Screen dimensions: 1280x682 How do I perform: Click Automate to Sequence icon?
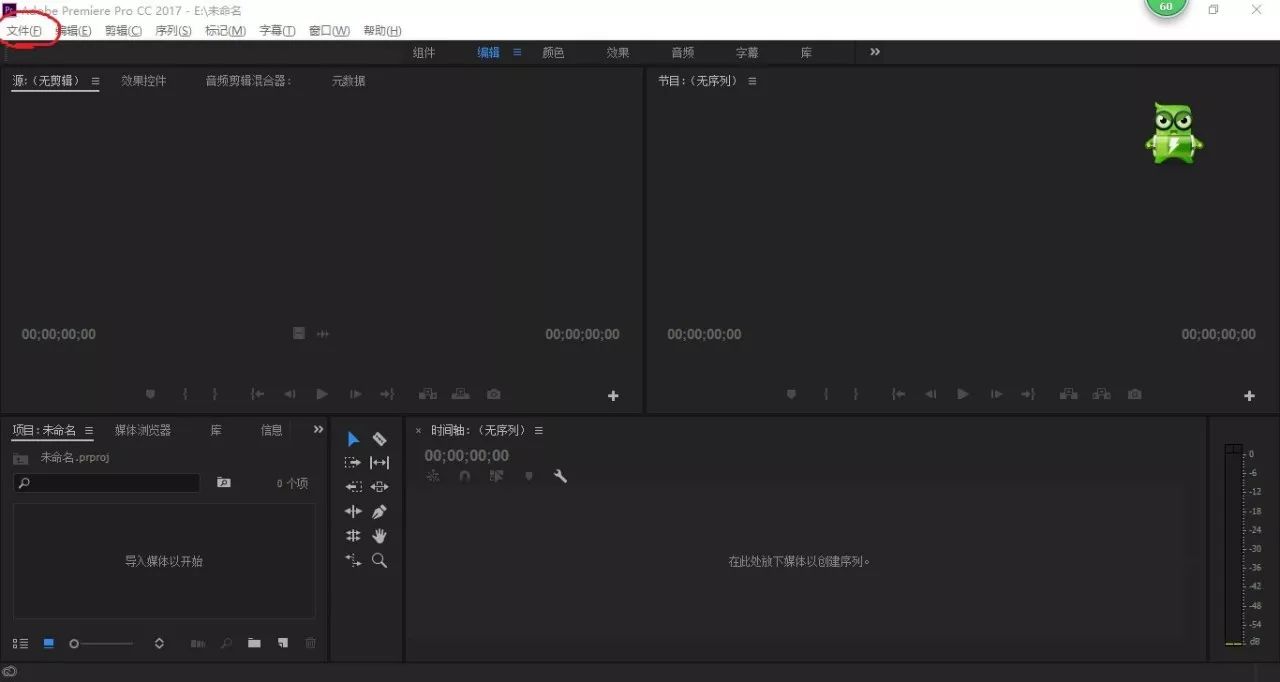coord(198,643)
